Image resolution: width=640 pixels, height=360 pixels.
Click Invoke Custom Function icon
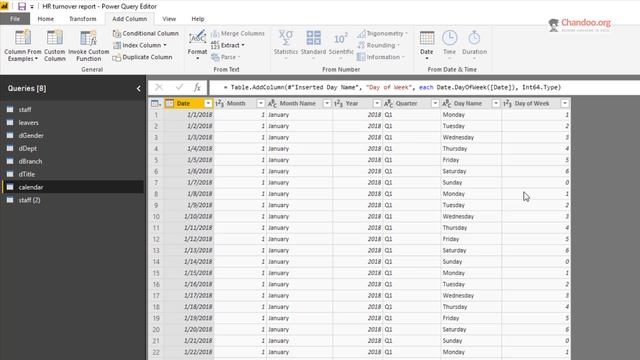[x=88, y=38]
